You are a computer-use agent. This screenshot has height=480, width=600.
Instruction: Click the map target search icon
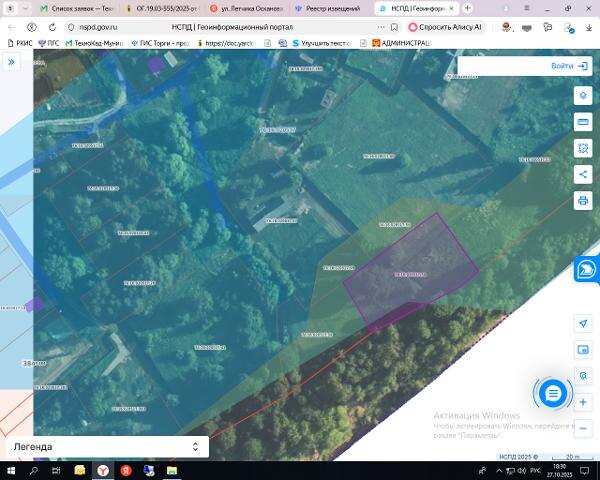coord(583,376)
